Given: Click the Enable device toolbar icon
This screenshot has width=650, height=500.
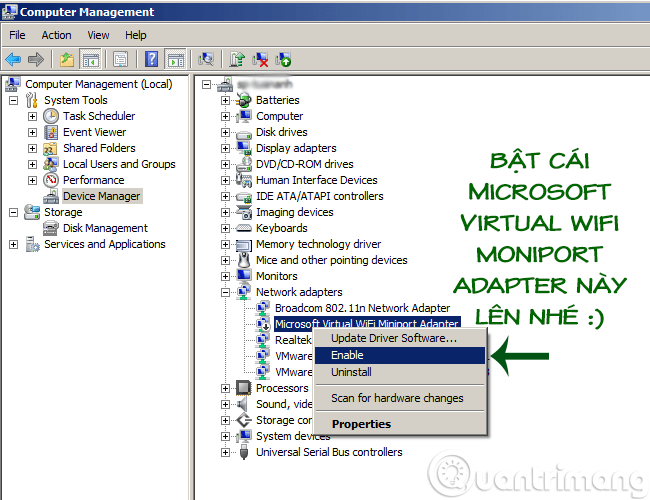Looking at the screenshot, I should pos(284,60).
